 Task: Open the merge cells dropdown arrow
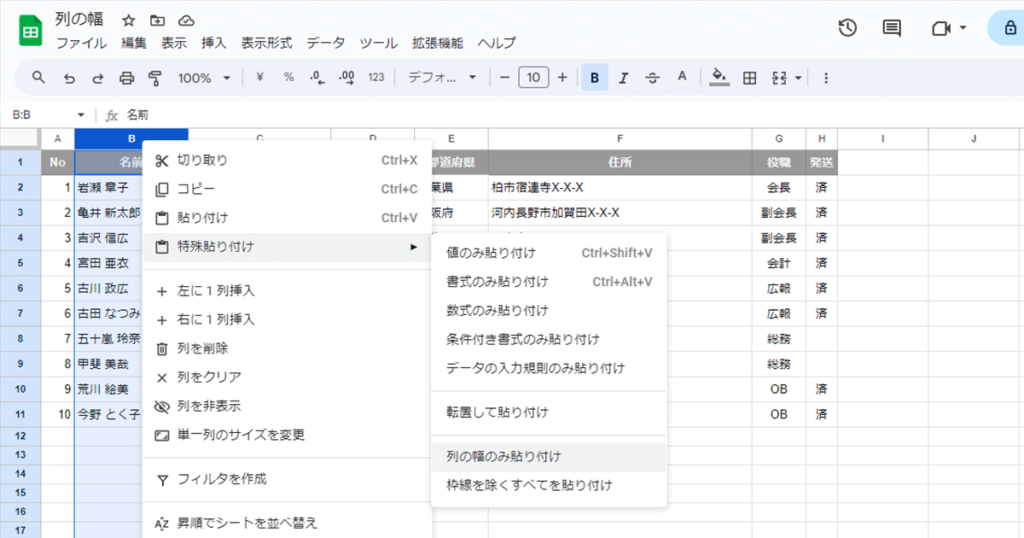[x=798, y=78]
